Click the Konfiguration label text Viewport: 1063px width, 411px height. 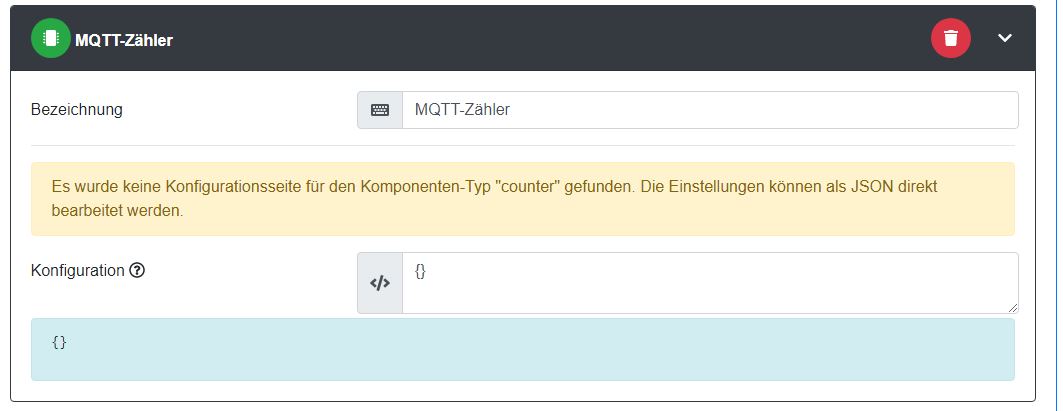coord(78,270)
